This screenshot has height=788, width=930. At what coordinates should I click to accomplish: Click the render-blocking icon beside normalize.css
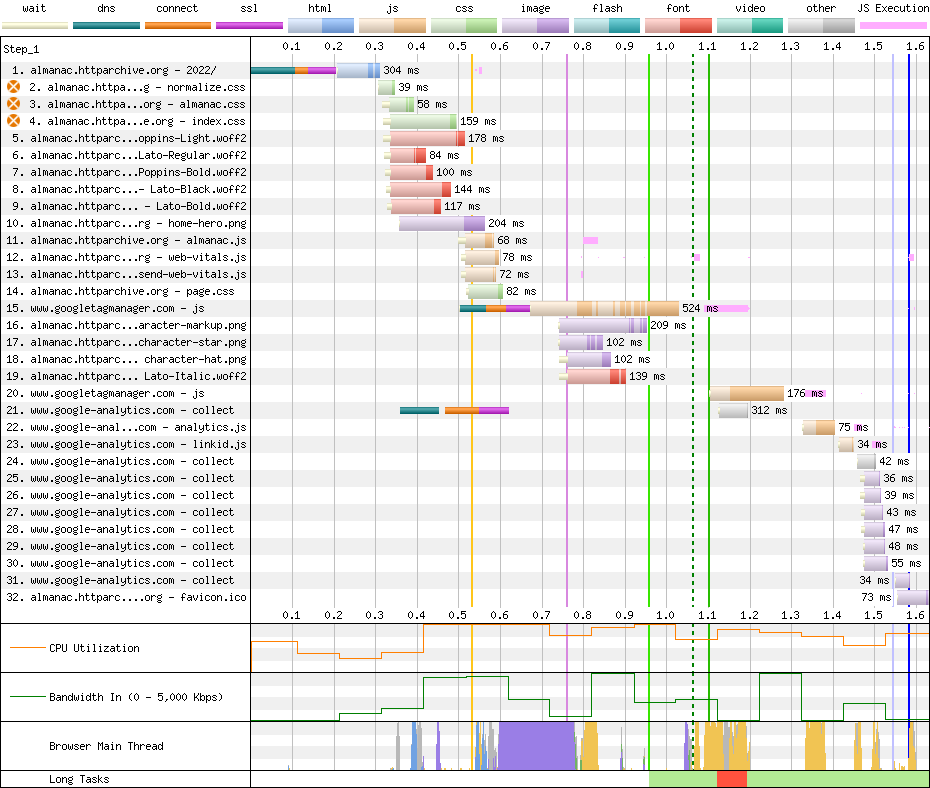[14, 88]
